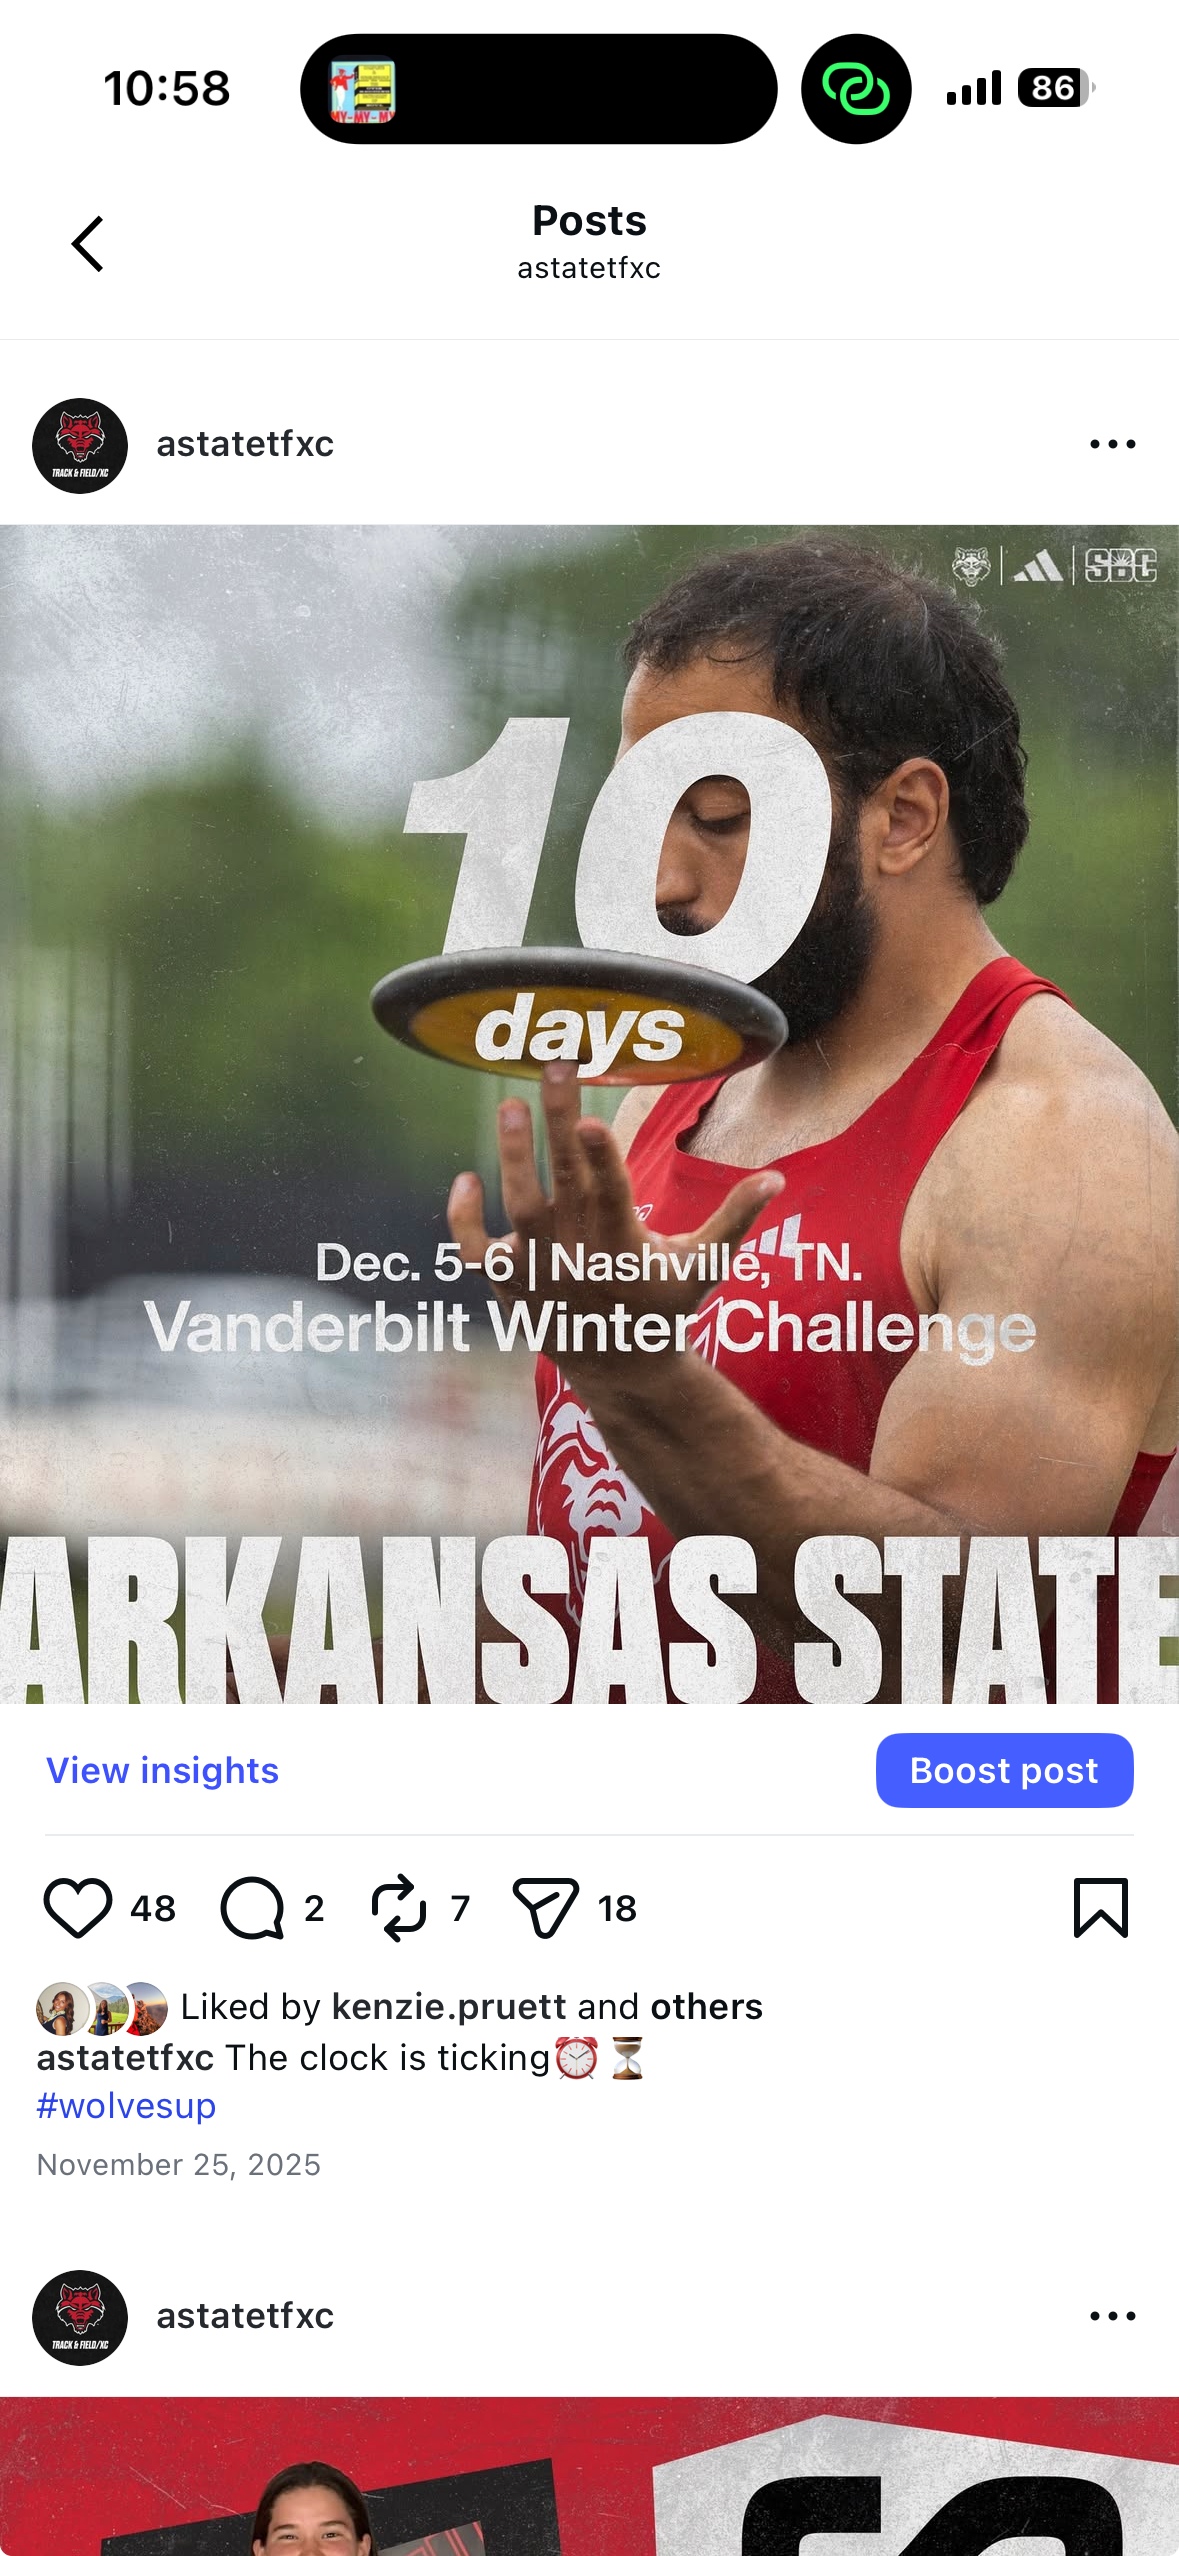The height and width of the screenshot is (2556, 1179).
Task: Open the Vanderbilt Winter Challenge image
Action: tap(589, 1114)
